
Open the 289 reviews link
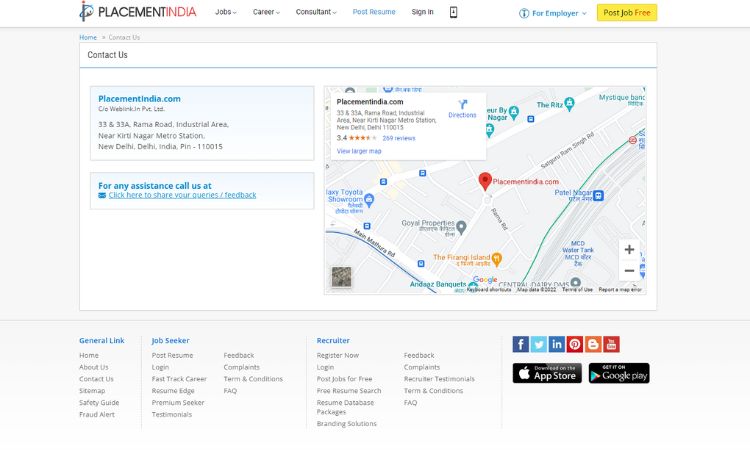click(399, 138)
